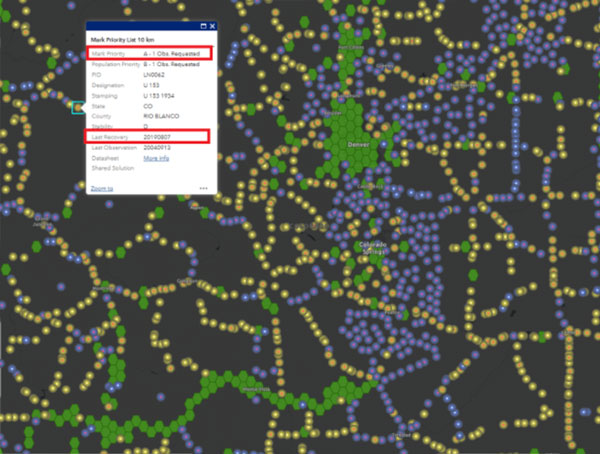This screenshot has width=600, height=454.
Task: Select the cyan-highlighted survey mark on map
Action: click(x=77, y=105)
